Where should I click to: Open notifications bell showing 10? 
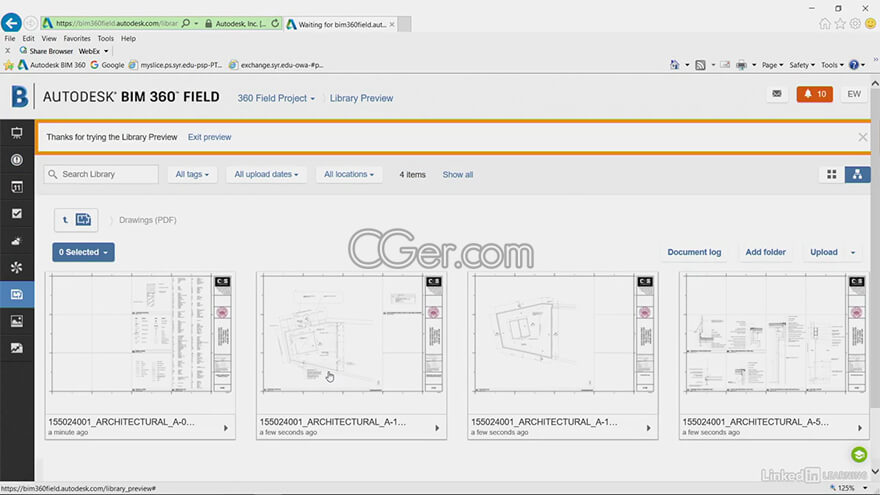[814, 94]
